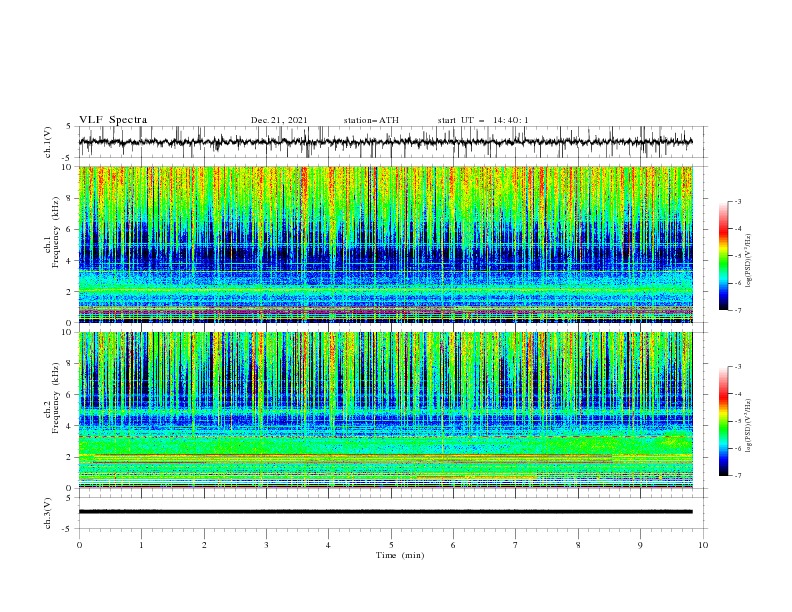Click the ch.1 spectrogram panel

386,244
